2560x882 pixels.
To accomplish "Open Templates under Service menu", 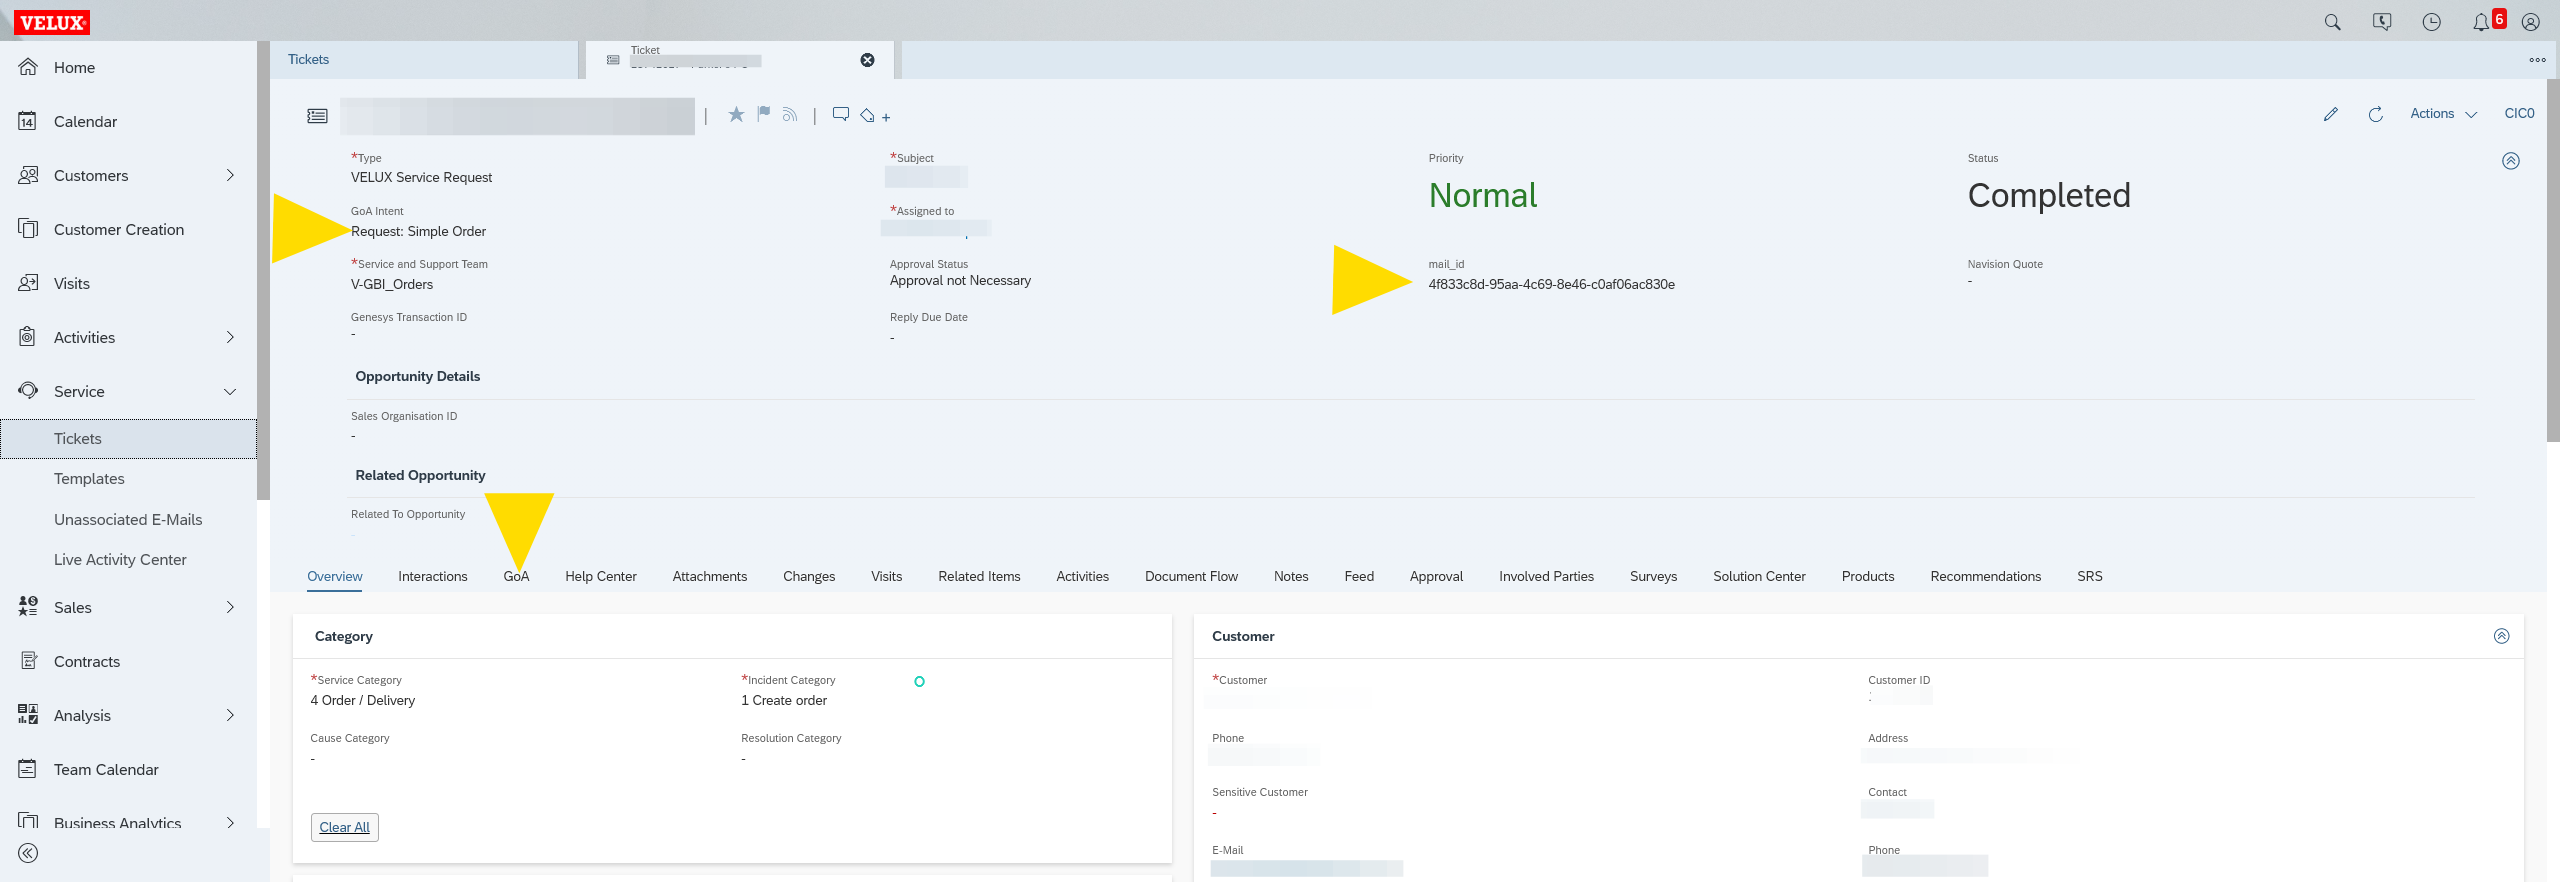I will pyautogui.click(x=89, y=479).
